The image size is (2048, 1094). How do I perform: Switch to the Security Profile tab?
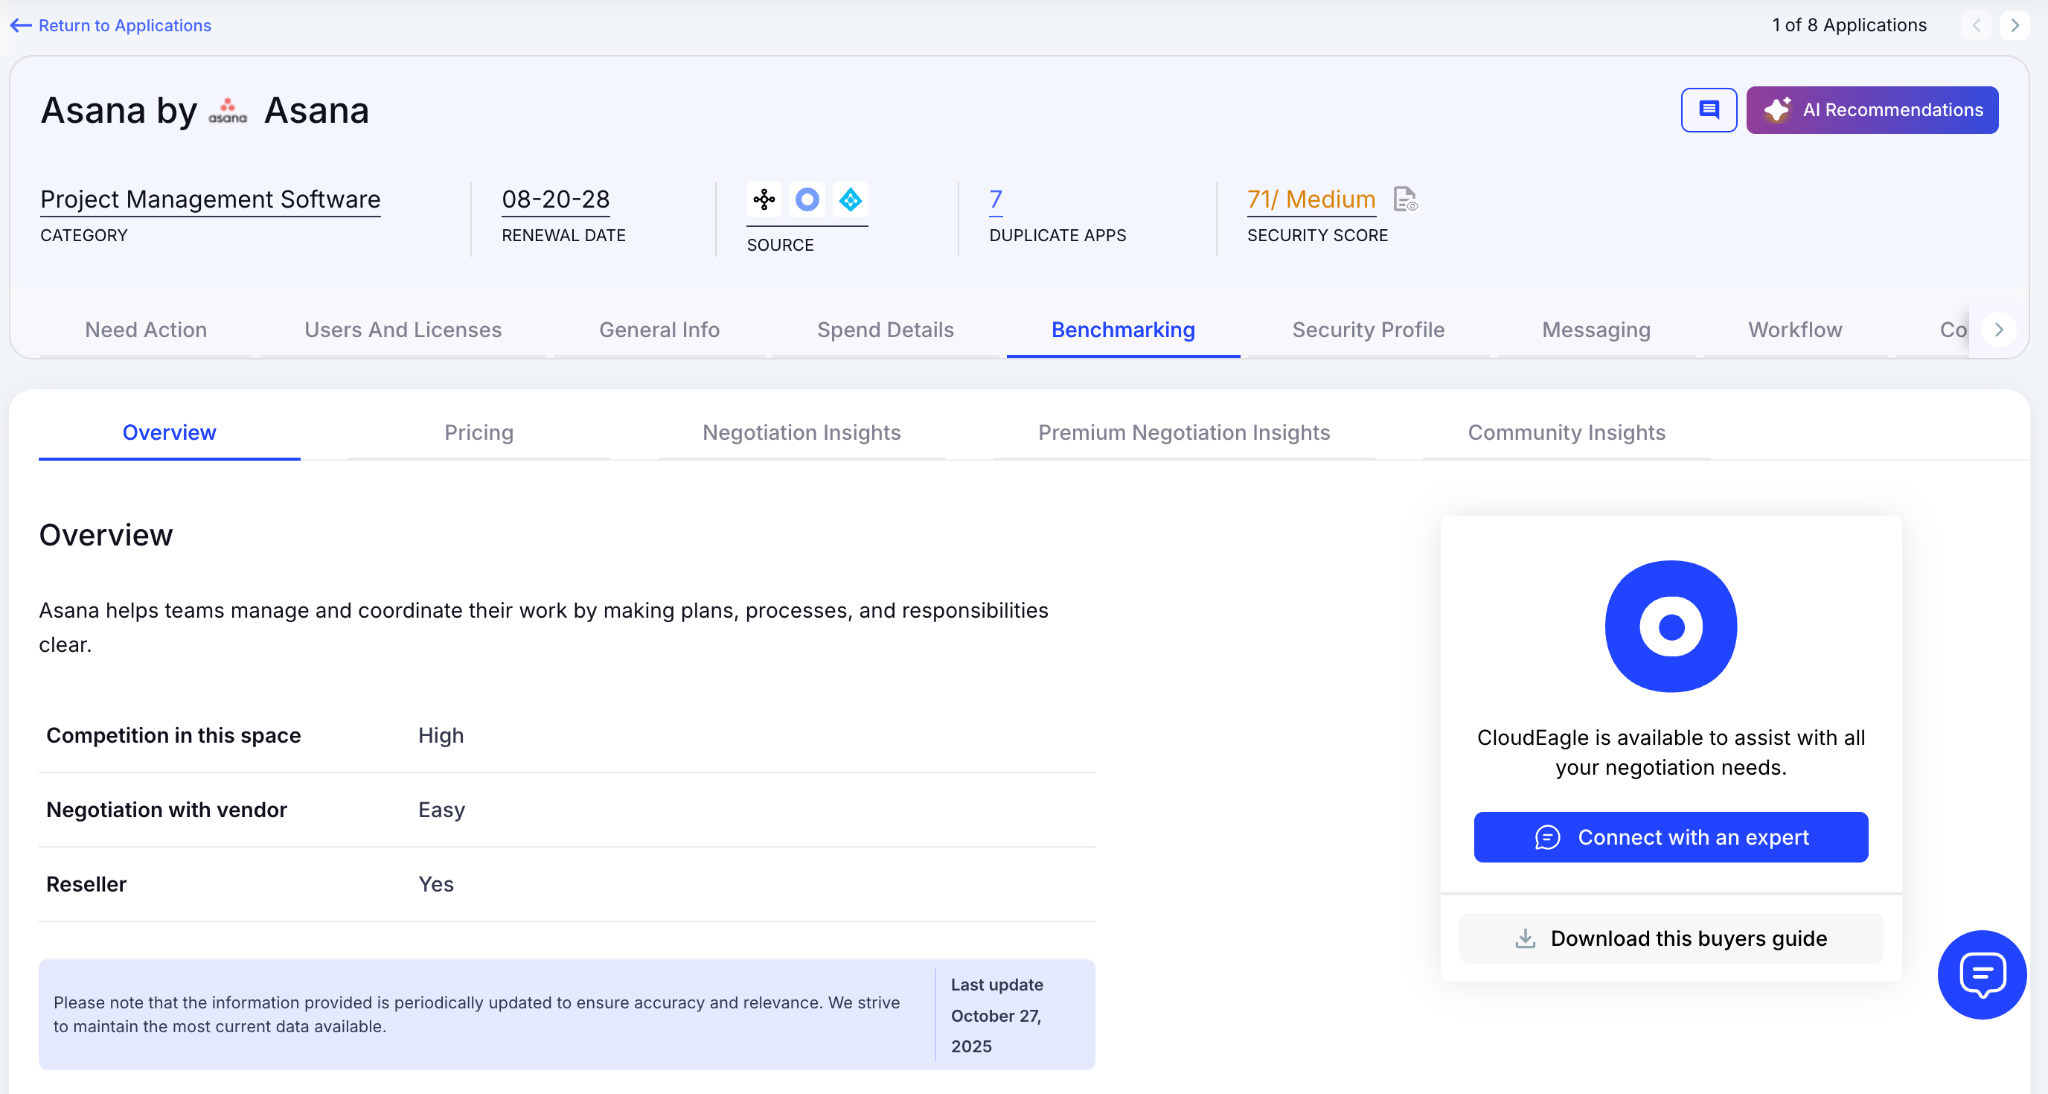click(x=1367, y=330)
